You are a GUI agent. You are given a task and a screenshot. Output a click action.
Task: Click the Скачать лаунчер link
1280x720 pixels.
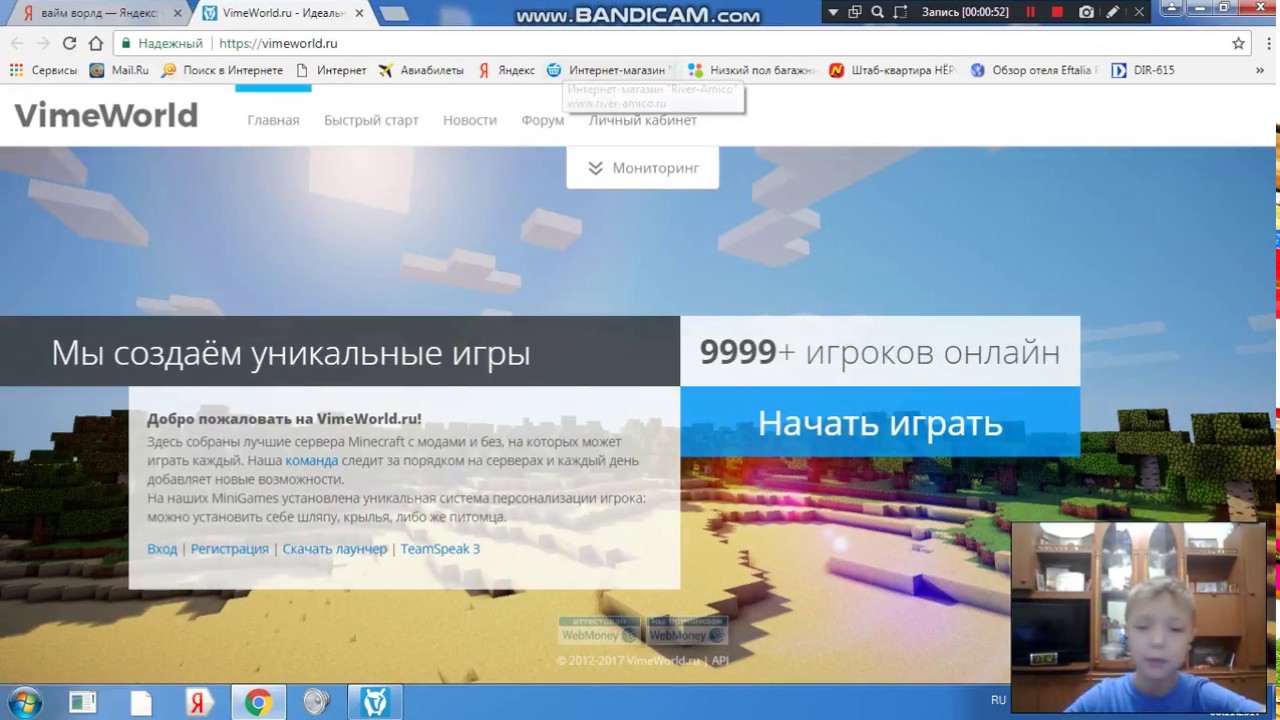pyautogui.click(x=334, y=549)
